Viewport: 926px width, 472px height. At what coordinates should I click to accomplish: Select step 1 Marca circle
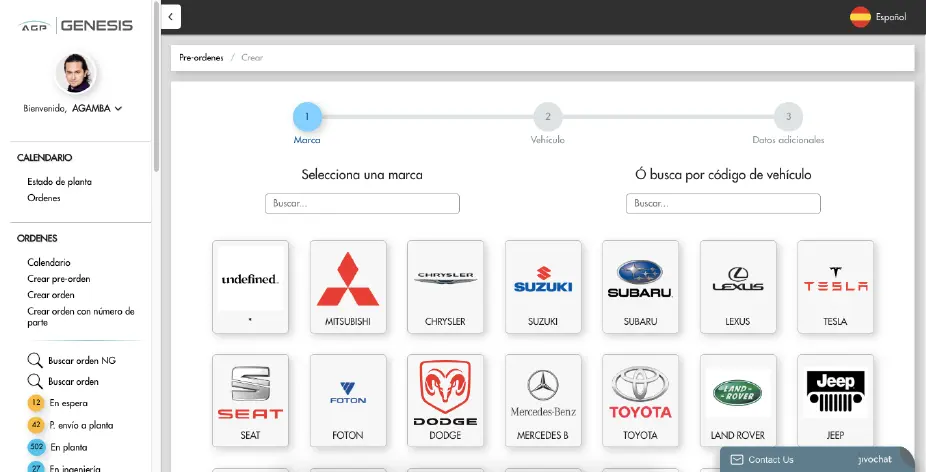pyautogui.click(x=307, y=117)
